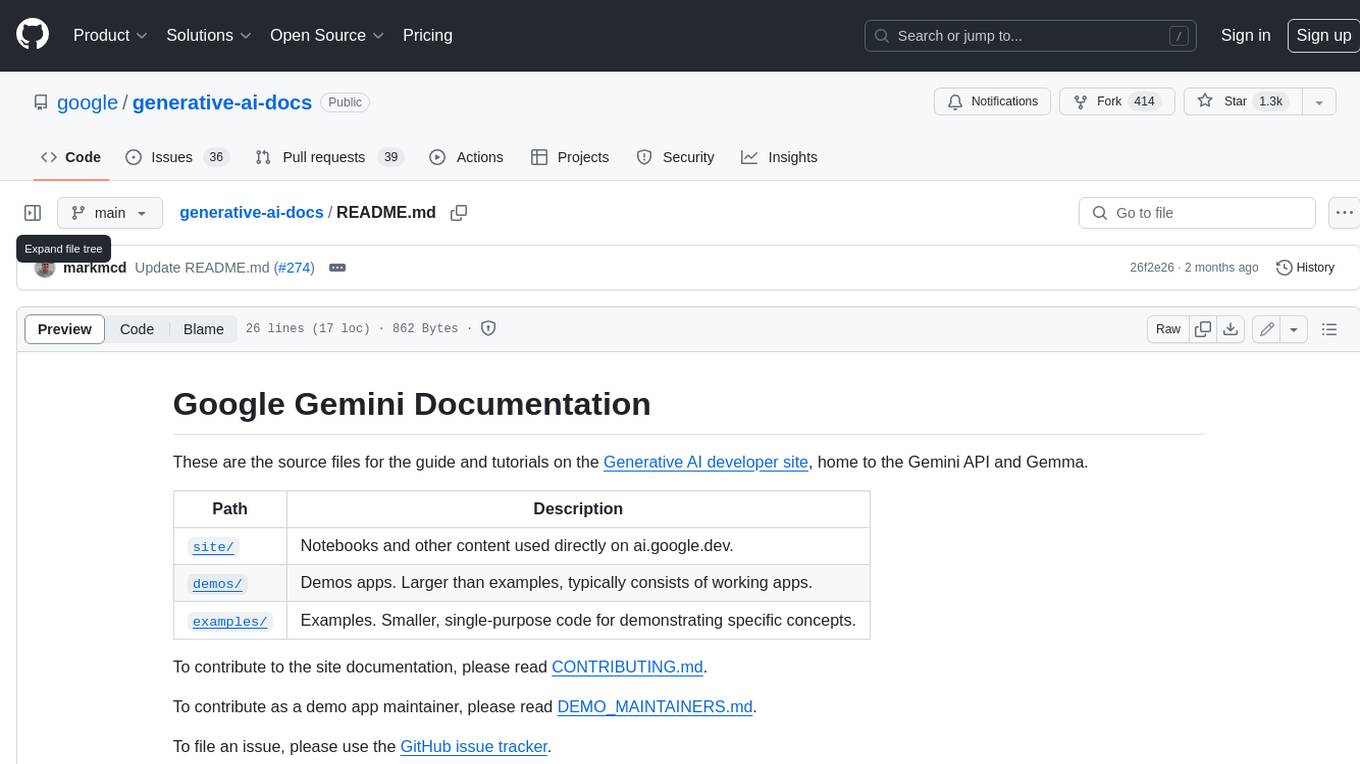The height and width of the screenshot is (764, 1360).
Task: Expand the Open Source menu
Action: pyautogui.click(x=327, y=35)
